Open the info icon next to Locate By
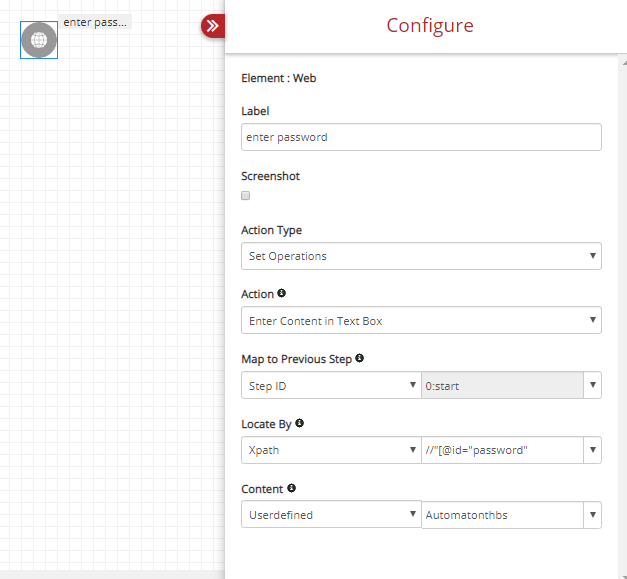 (300, 423)
